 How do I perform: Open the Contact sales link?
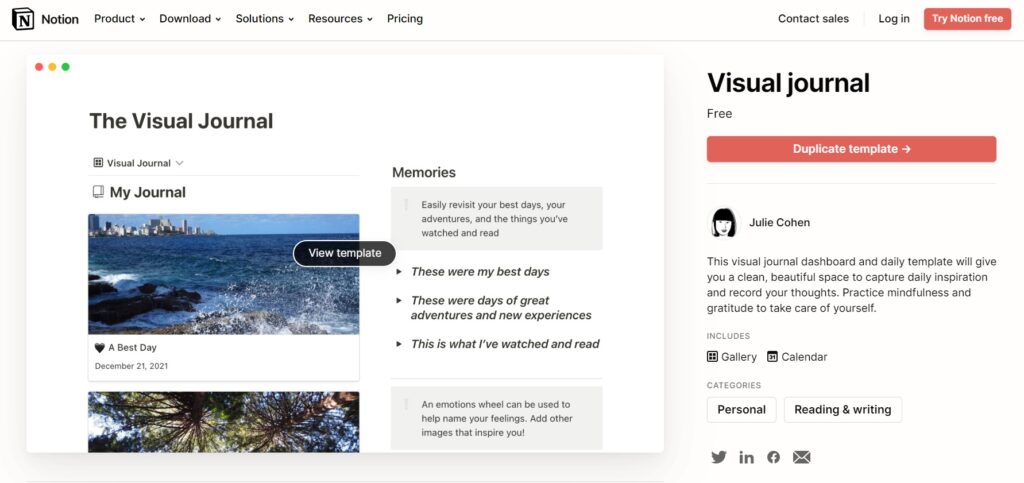coord(813,19)
